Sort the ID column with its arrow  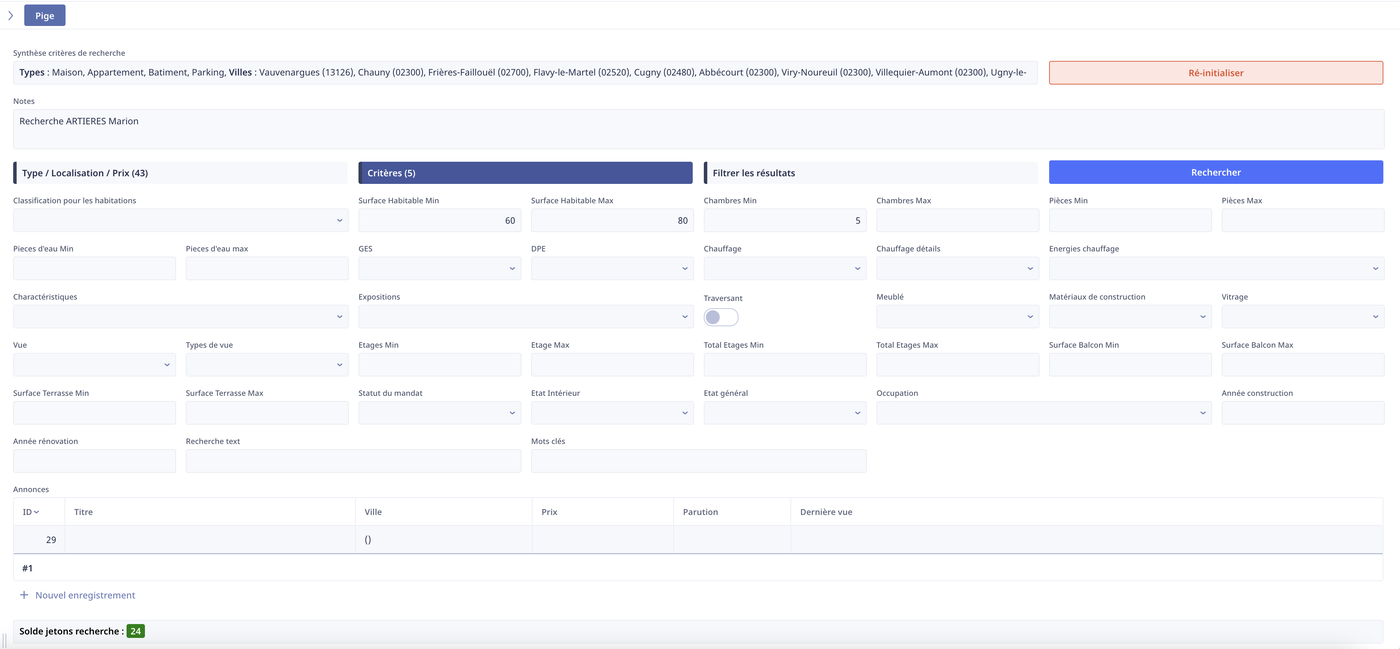pyautogui.click(x=37, y=512)
